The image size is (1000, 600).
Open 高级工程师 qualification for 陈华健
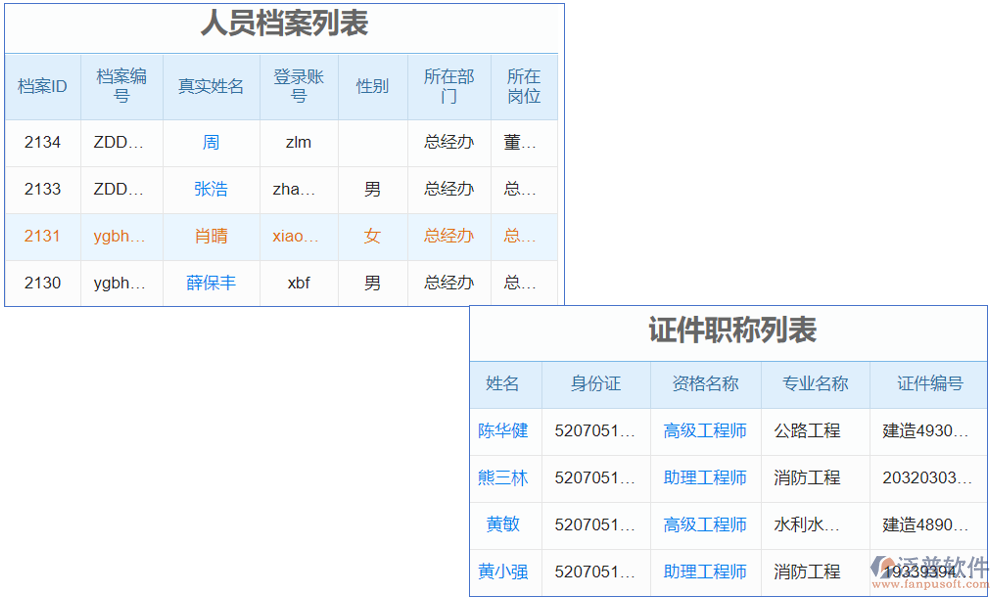coord(705,431)
